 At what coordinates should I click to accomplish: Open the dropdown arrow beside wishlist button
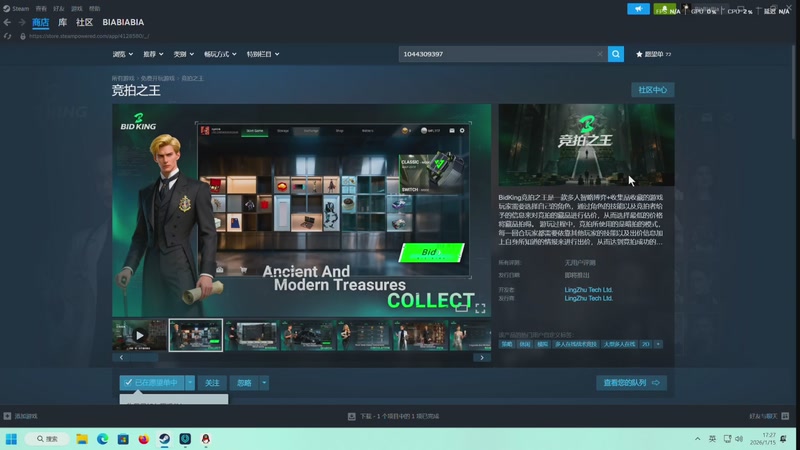190,383
